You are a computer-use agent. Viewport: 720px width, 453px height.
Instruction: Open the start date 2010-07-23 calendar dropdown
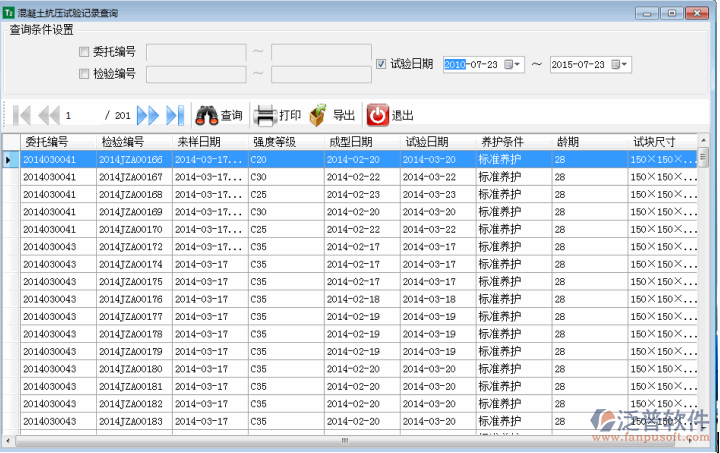pyautogui.click(x=512, y=64)
